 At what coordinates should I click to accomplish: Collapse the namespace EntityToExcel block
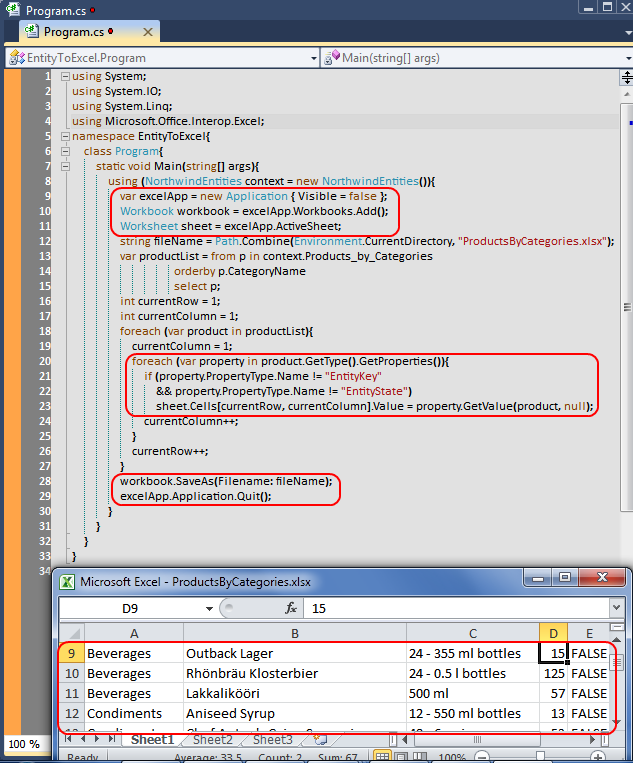point(65,136)
